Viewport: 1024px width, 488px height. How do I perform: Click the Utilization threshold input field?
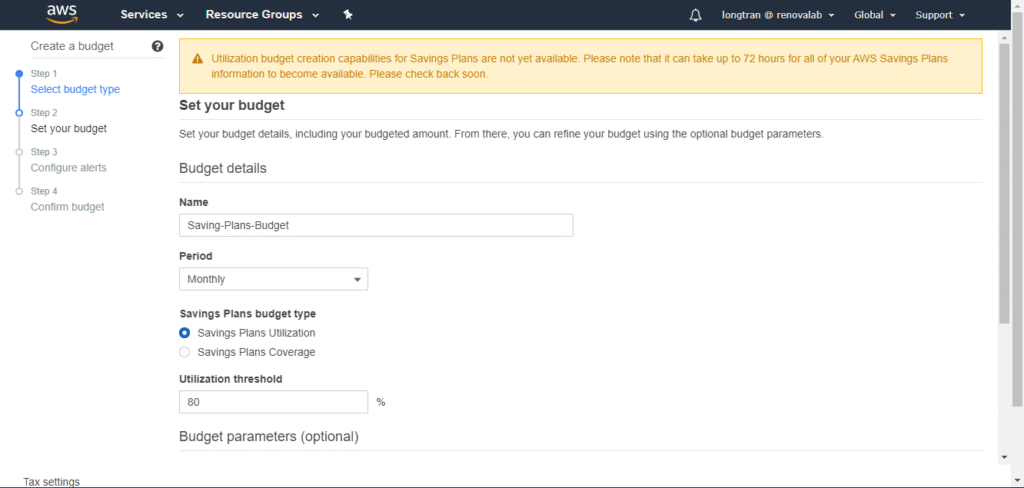[x=274, y=402]
